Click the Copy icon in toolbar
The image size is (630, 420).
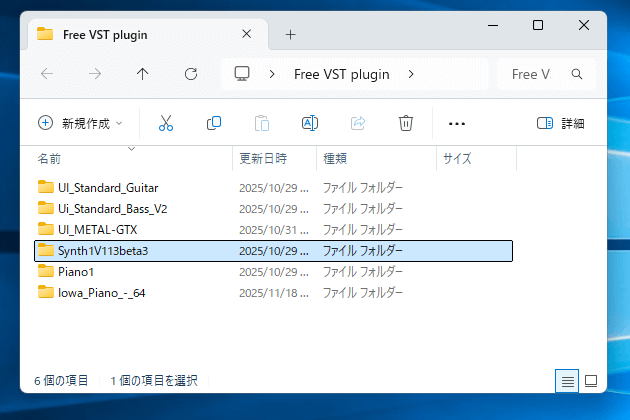[x=214, y=123]
